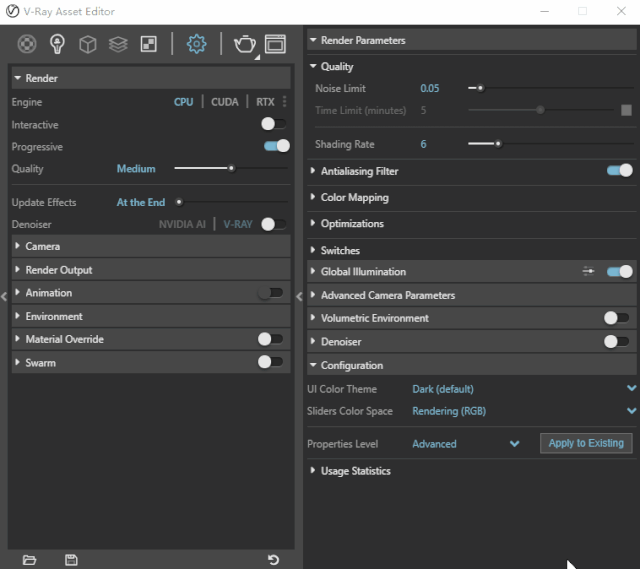The image size is (640, 569).
Task: Click the Global Illumination settings sliders icon
Action: 589,271
